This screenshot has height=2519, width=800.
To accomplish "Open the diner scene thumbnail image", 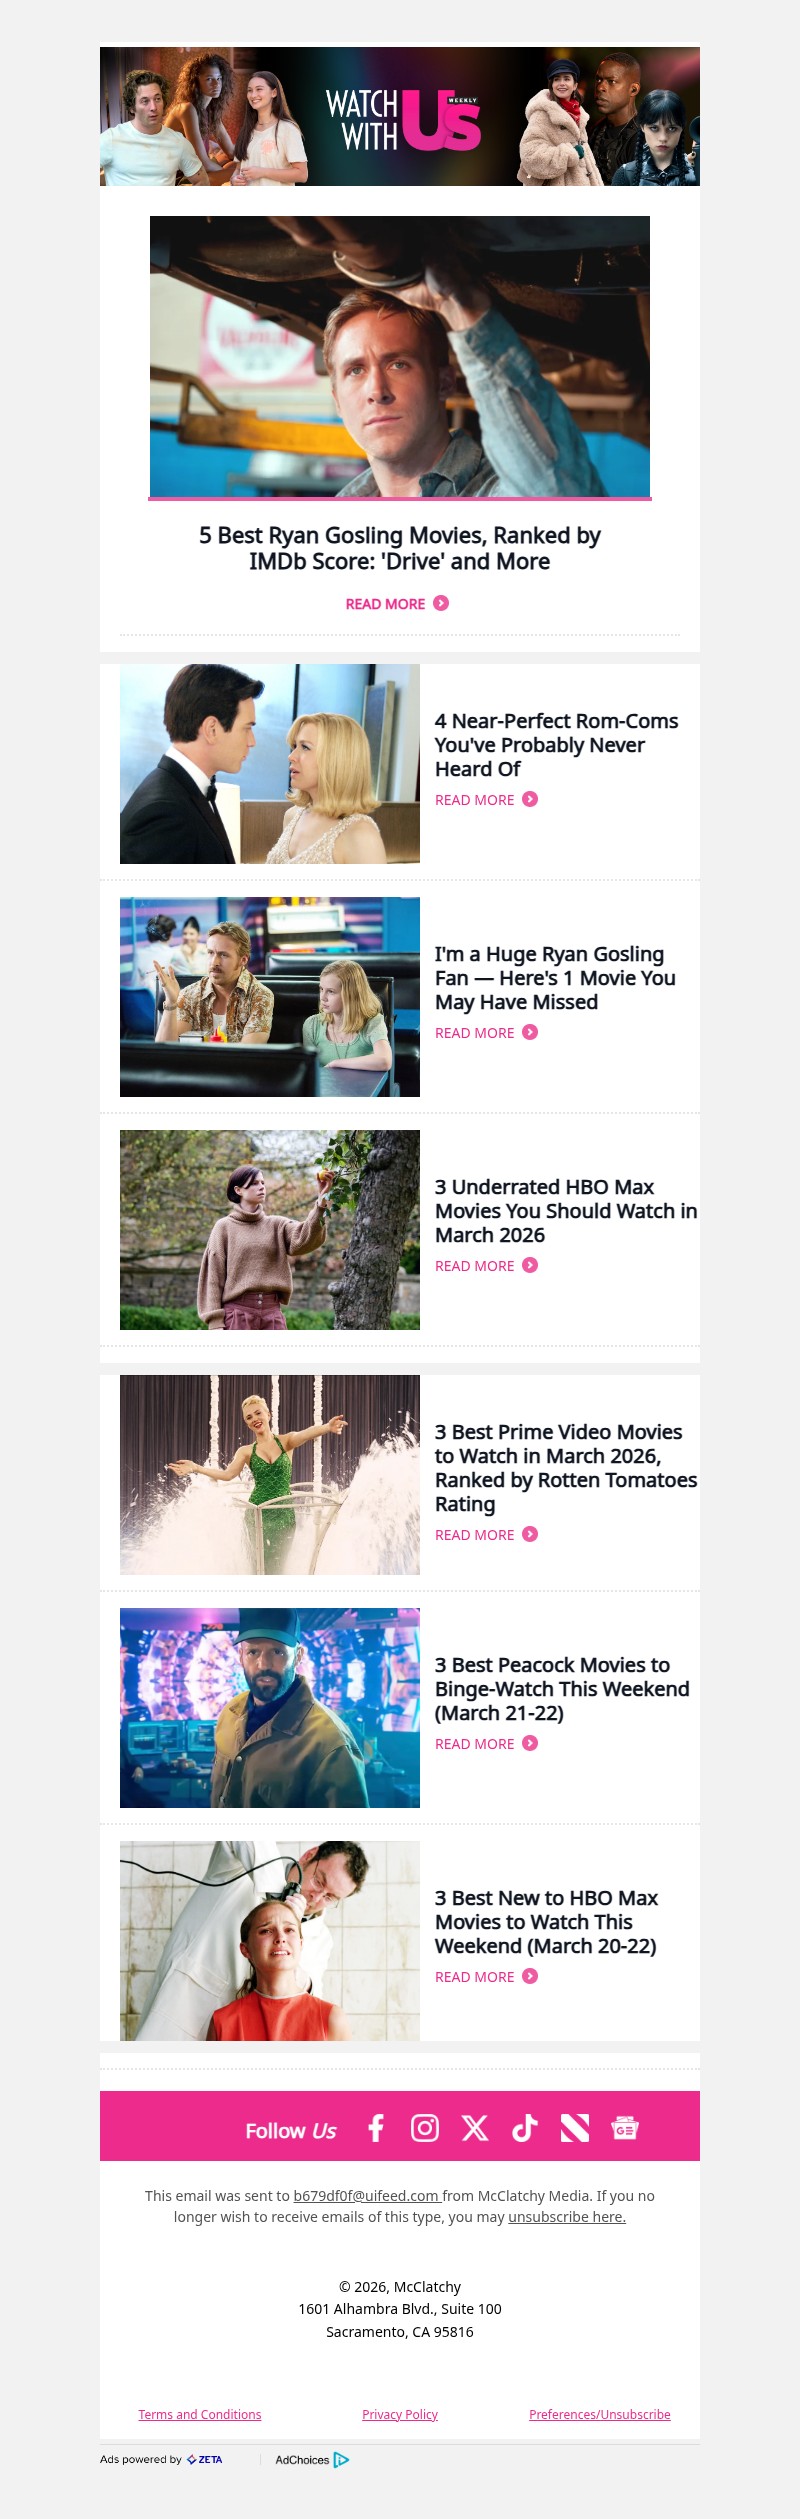I will (x=270, y=997).
